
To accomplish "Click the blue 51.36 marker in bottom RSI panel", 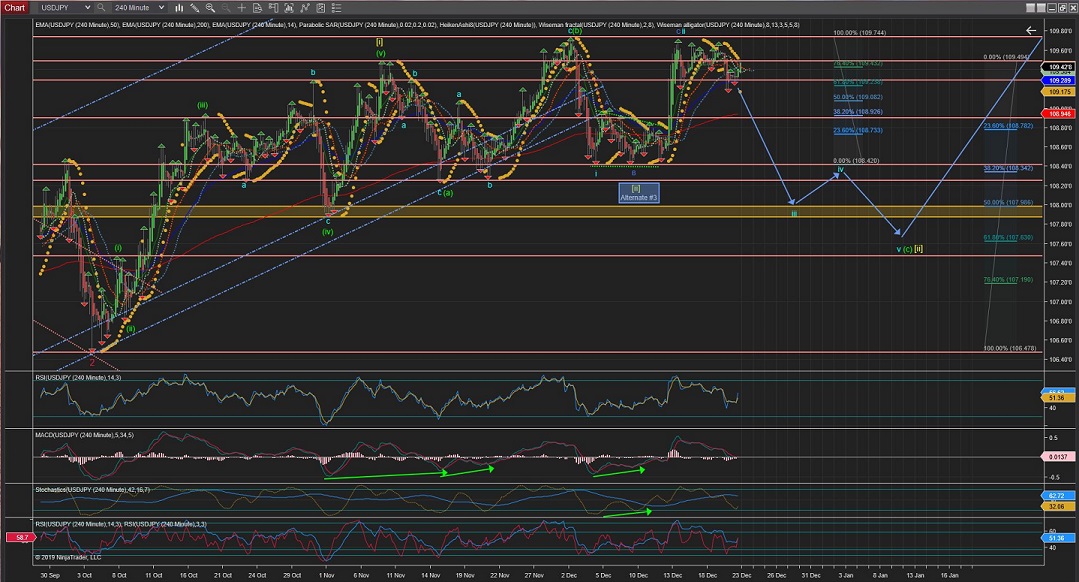I will pyautogui.click(x=1057, y=538).
